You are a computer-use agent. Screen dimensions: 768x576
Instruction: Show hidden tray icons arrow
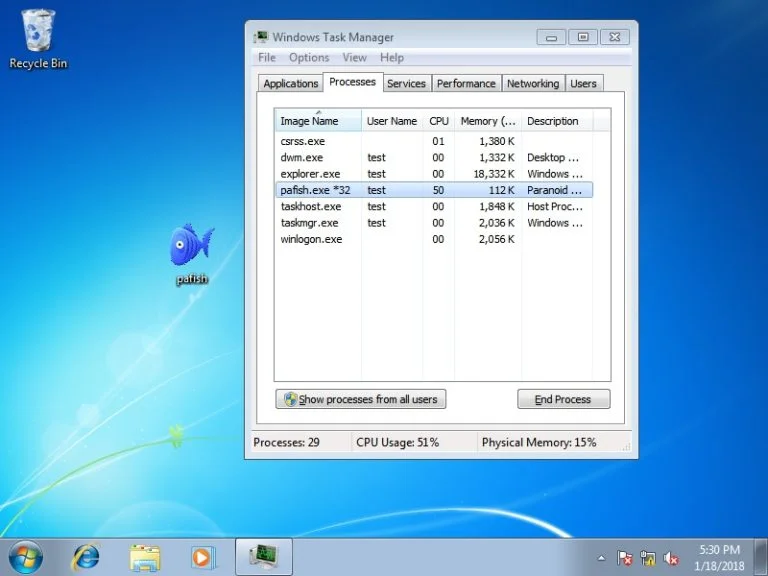click(601, 558)
